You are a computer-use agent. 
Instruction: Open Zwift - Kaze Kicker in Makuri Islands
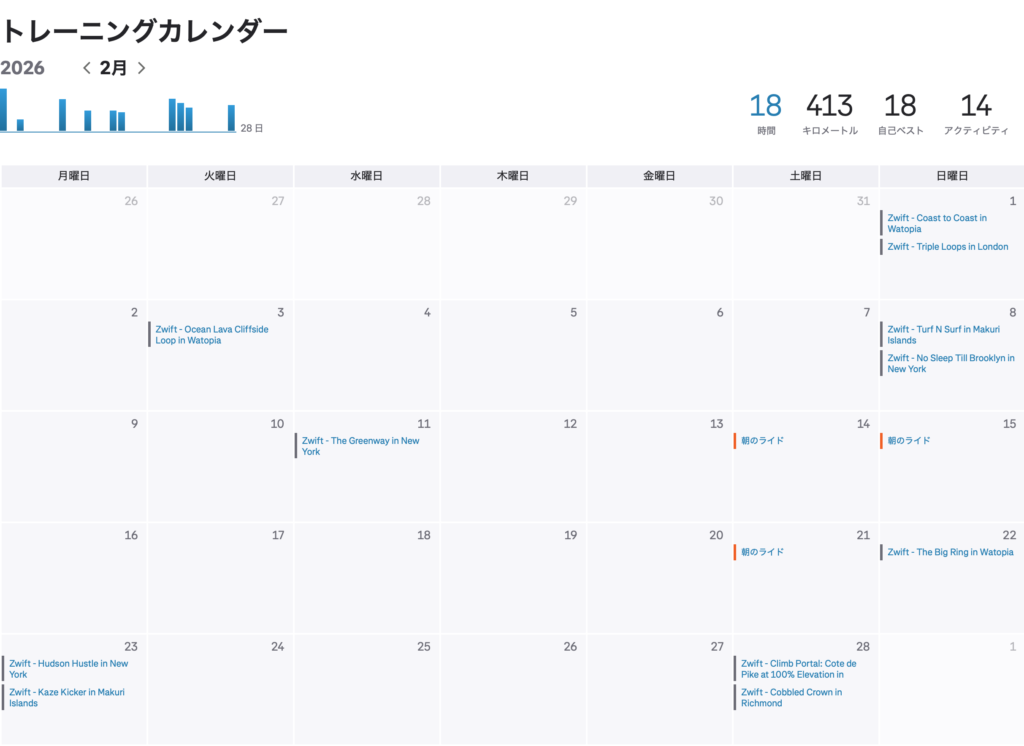point(68,697)
